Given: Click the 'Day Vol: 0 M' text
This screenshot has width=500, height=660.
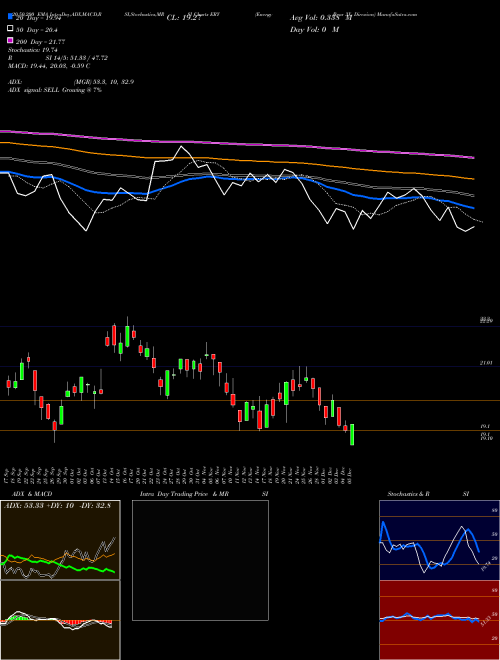Looking at the screenshot, I should click(x=314, y=29).
